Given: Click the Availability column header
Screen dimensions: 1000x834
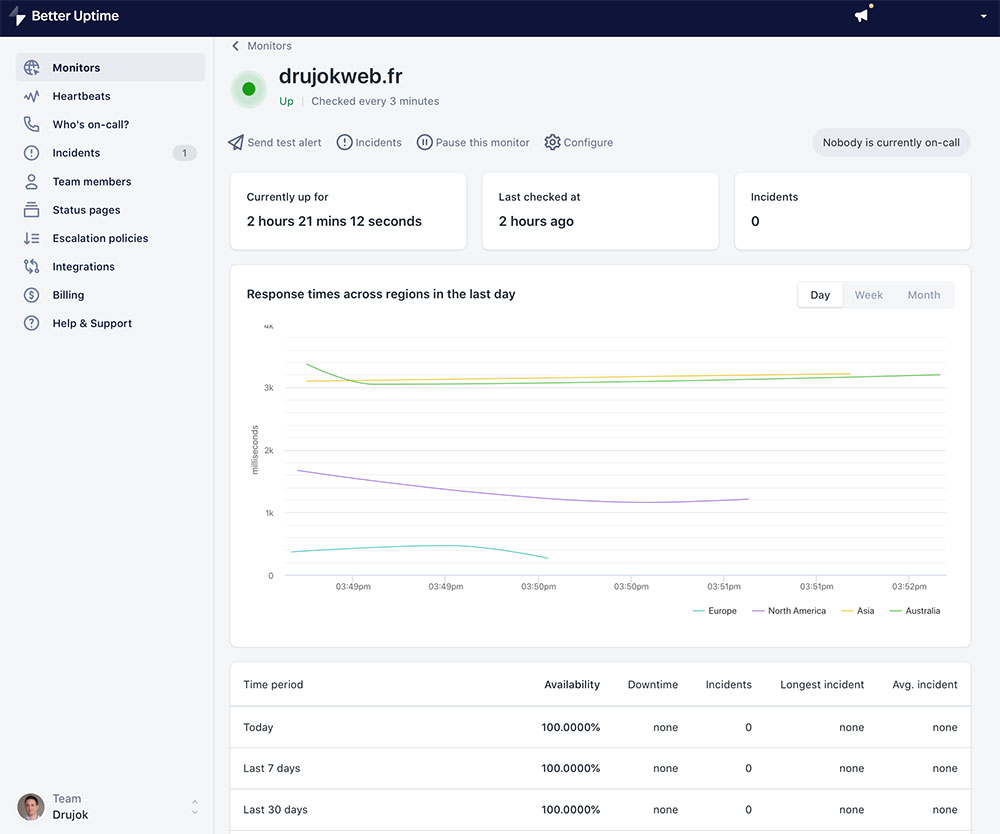Looking at the screenshot, I should point(572,685).
